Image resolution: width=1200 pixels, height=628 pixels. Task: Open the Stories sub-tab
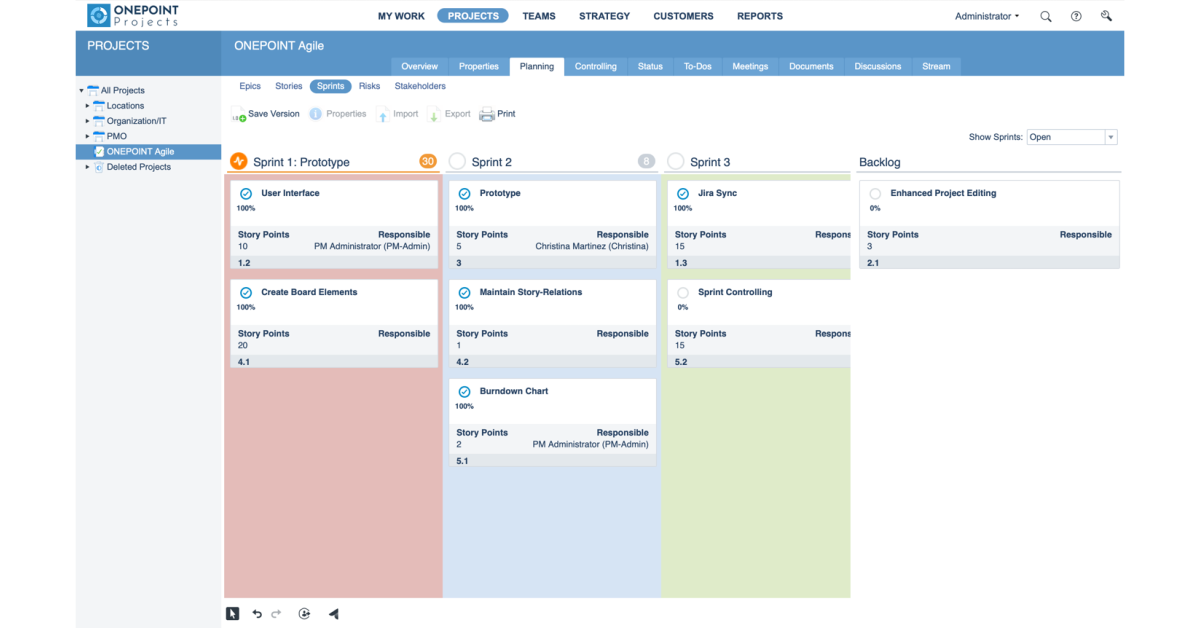pos(289,86)
